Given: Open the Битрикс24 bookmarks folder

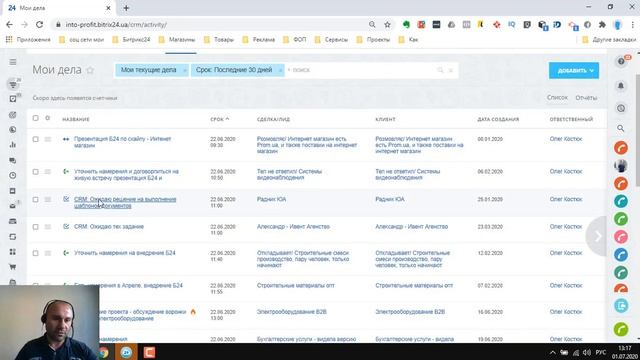Looking at the screenshot, I should (x=131, y=40).
